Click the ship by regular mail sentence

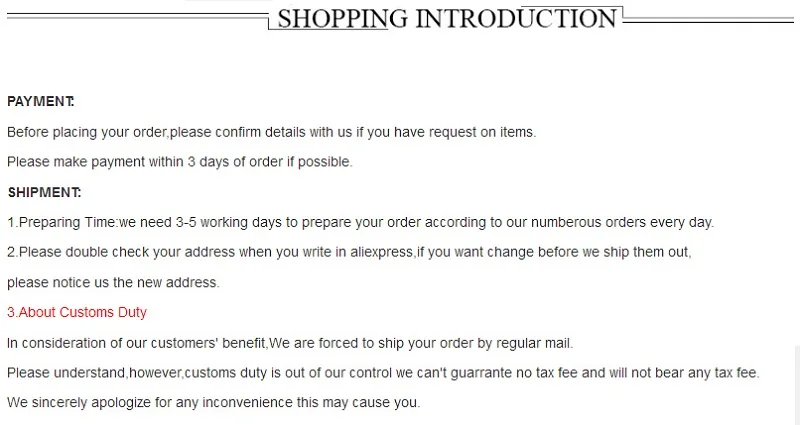pyautogui.click(x=290, y=343)
